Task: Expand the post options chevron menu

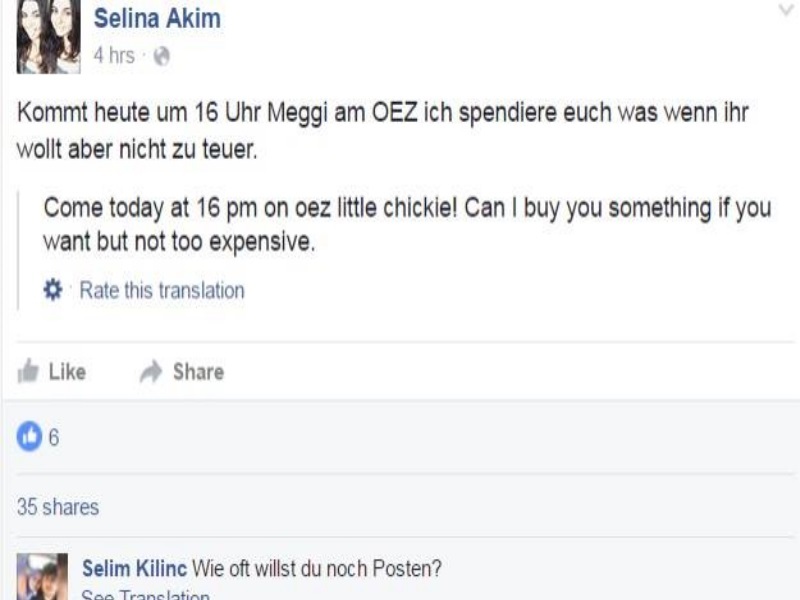Action: (x=786, y=10)
